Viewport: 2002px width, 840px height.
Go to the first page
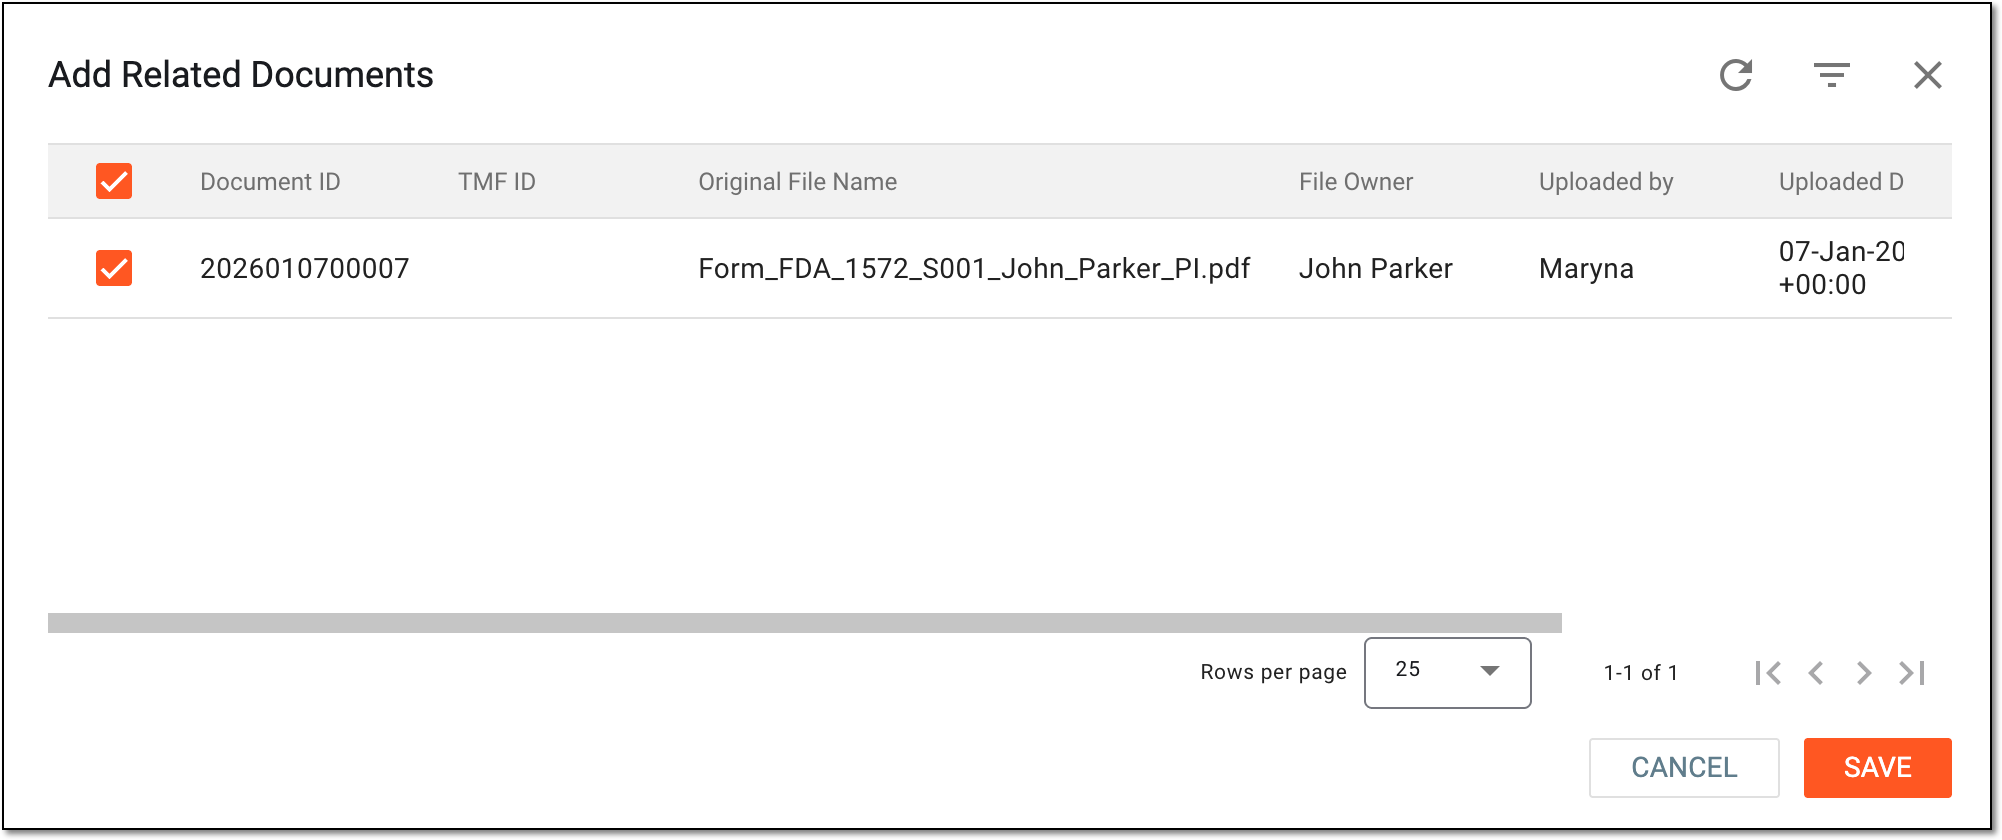(x=1768, y=673)
